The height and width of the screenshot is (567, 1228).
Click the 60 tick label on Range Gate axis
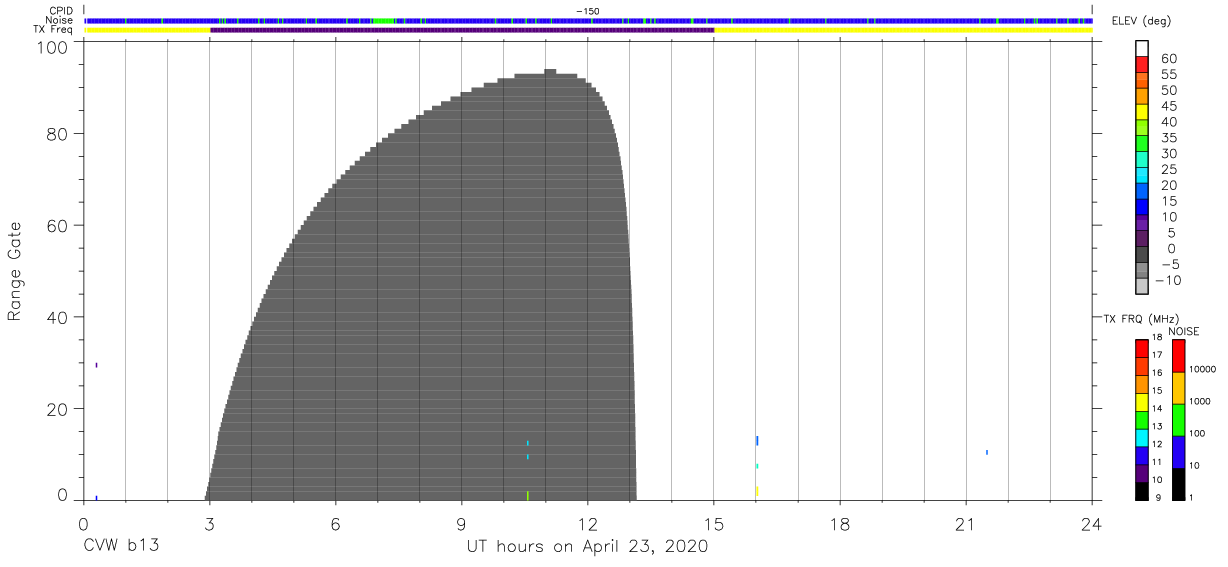(x=59, y=225)
